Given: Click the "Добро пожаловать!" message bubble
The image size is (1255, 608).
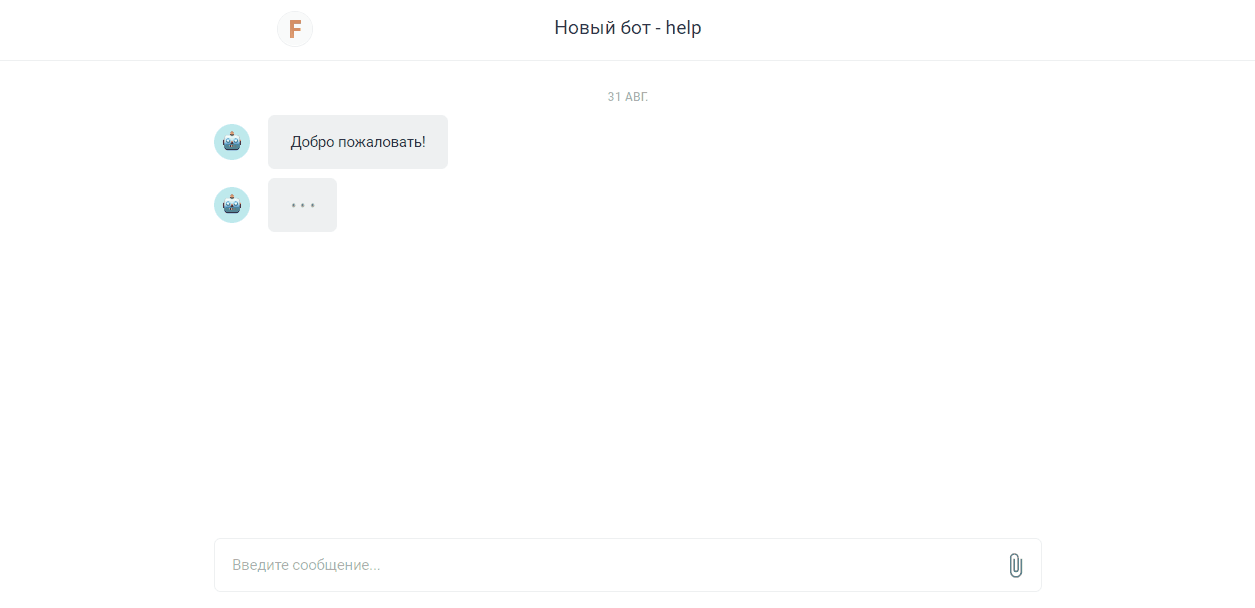Looking at the screenshot, I should pyautogui.click(x=358, y=142).
